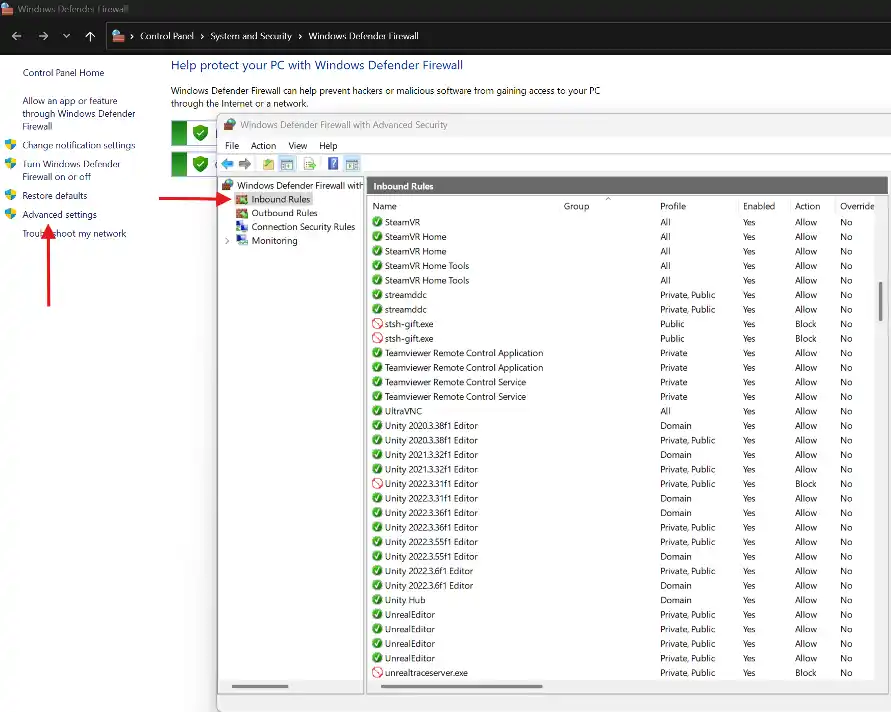Open breadcrumb chevron before Control Panel
The height and width of the screenshot is (712, 891).
[132, 36]
